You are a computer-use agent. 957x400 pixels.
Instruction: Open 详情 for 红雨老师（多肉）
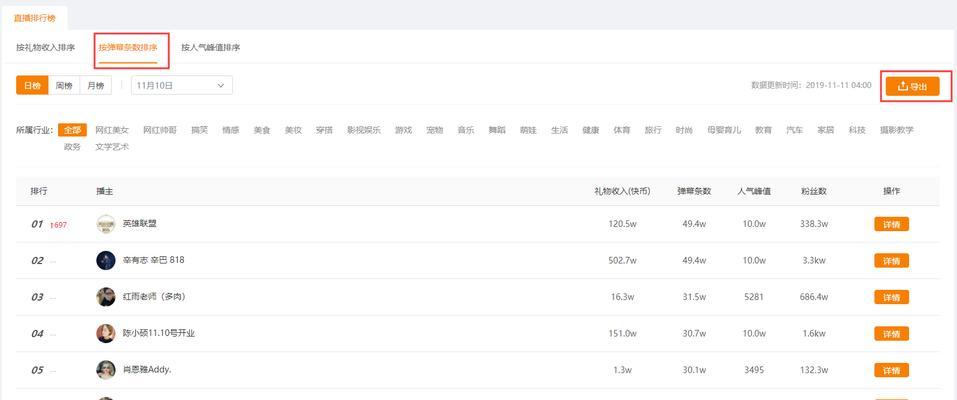pyautogui.click(x=892, y=297)
